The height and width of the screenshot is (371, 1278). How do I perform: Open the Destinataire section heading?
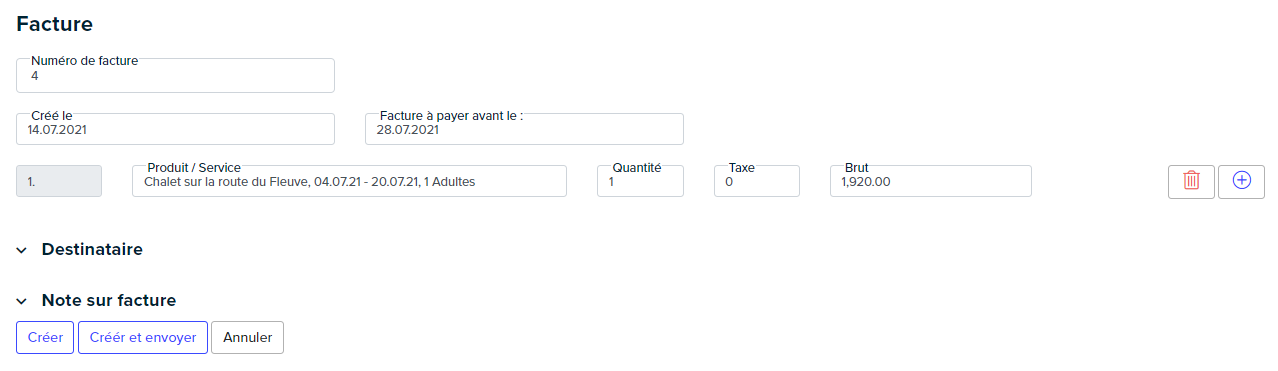tap(92, 249)
